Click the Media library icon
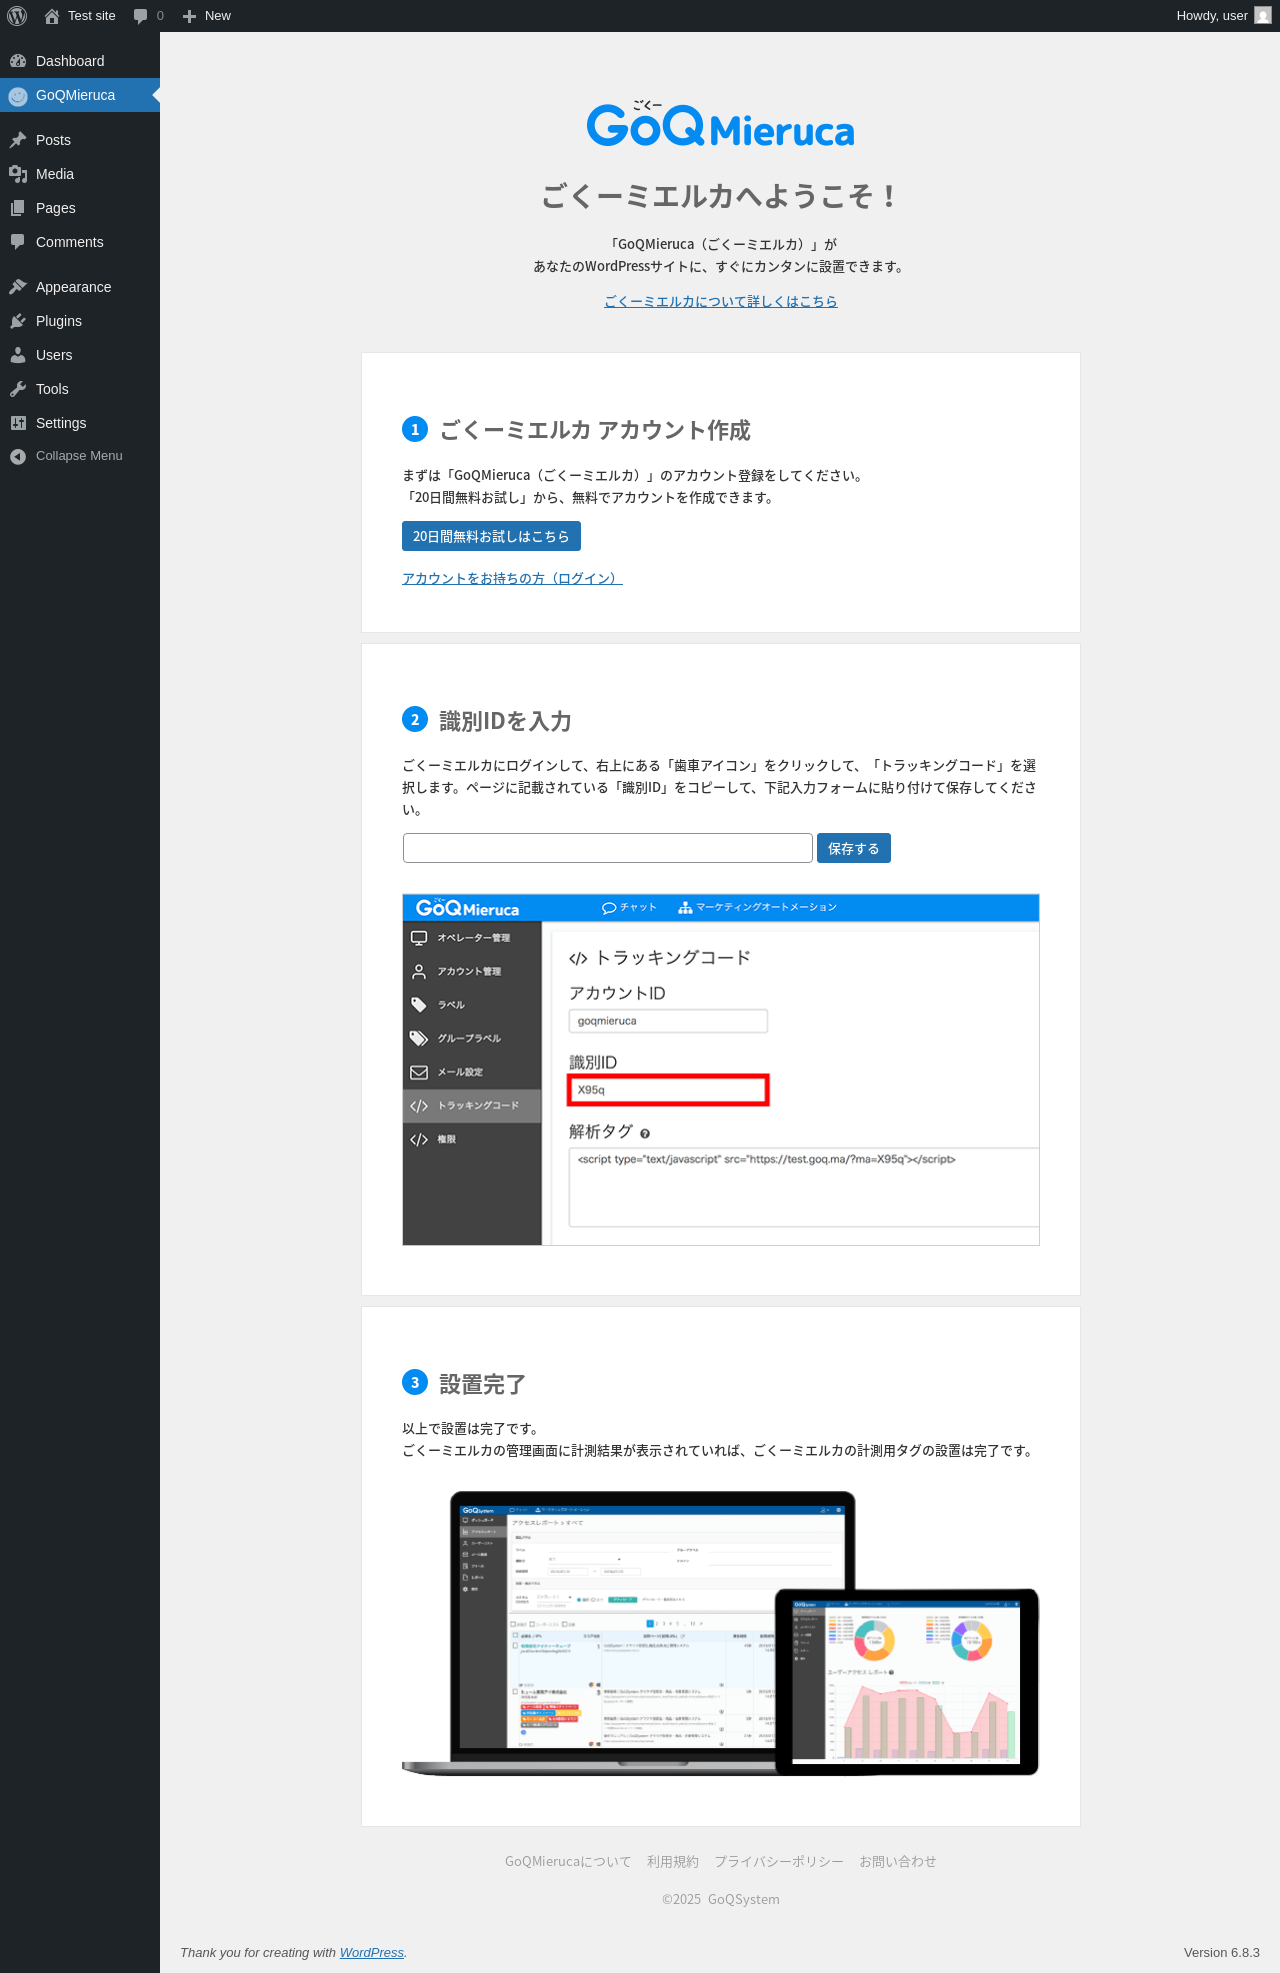Viewport: 1280px width, 1973px height. coord(18,174)
